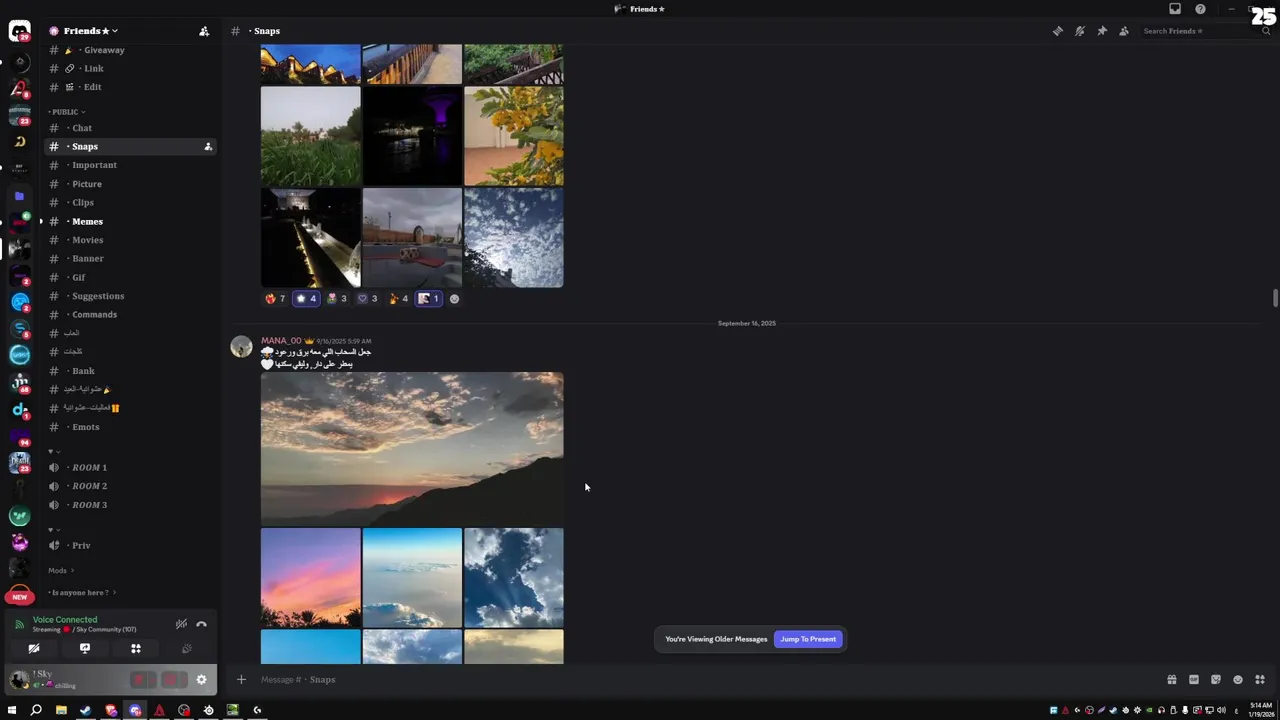Open the Clips channel

tap(130, 202)
